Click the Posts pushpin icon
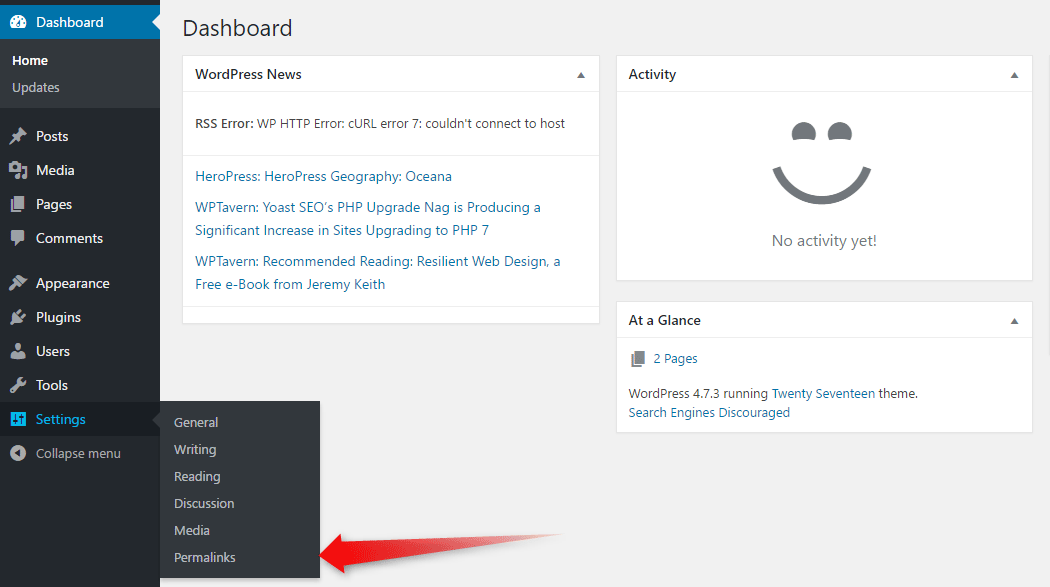 (18, 136)
